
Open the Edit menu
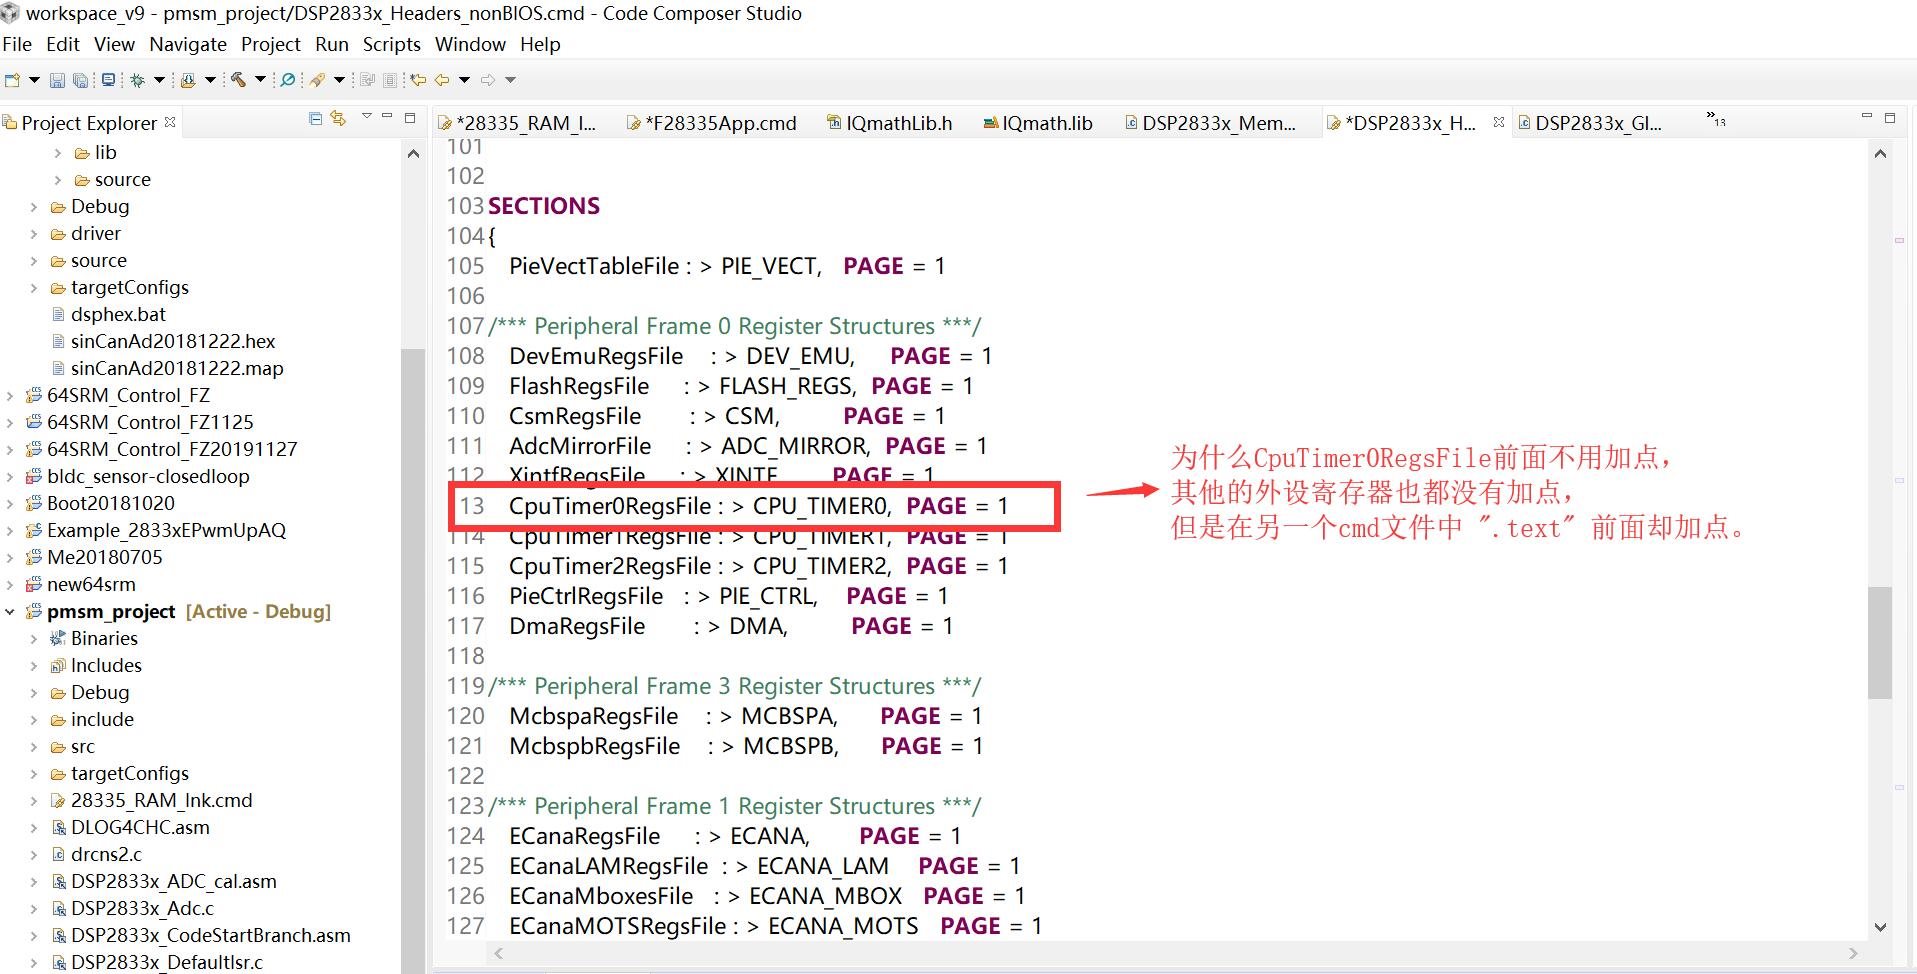63,44
